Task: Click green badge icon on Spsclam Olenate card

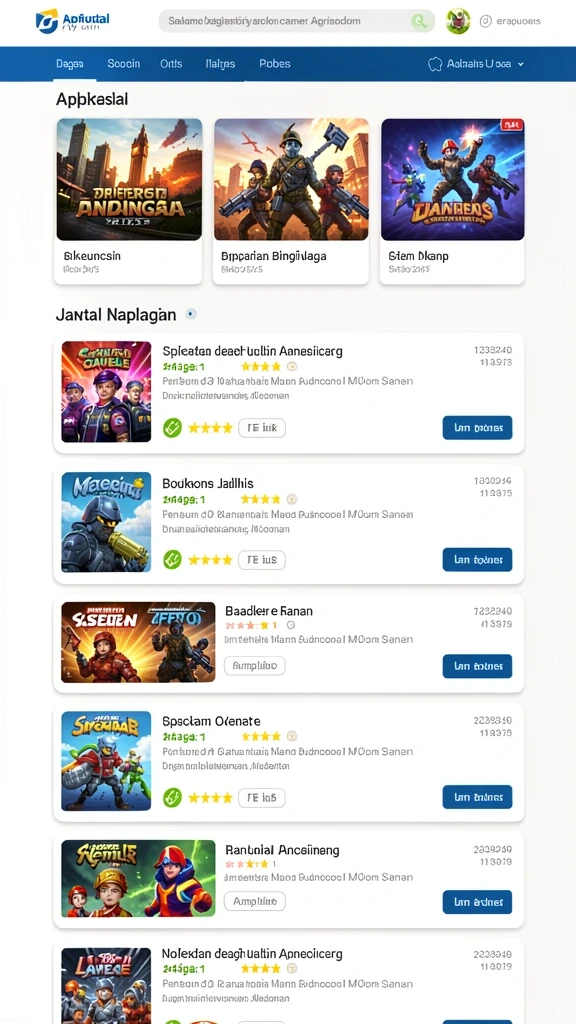Action: point(172,797)
